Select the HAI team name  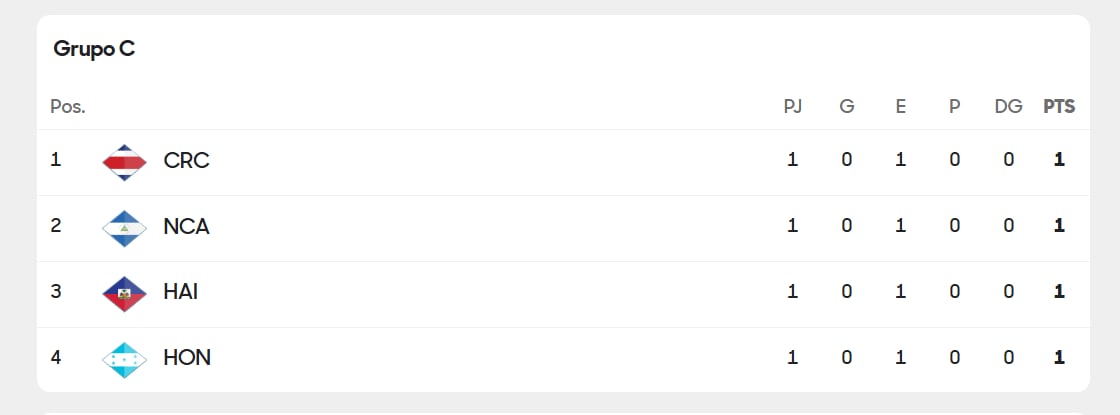click(181, 292)
